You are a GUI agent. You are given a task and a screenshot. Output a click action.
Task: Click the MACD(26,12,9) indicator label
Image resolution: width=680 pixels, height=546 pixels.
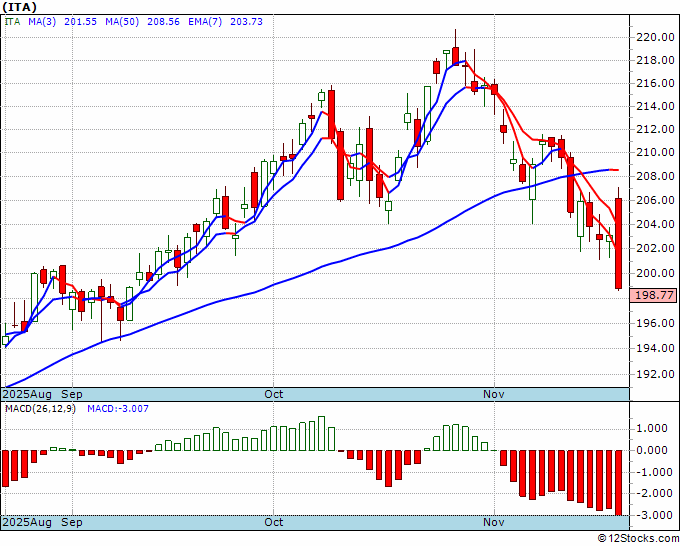pos(40,409)
